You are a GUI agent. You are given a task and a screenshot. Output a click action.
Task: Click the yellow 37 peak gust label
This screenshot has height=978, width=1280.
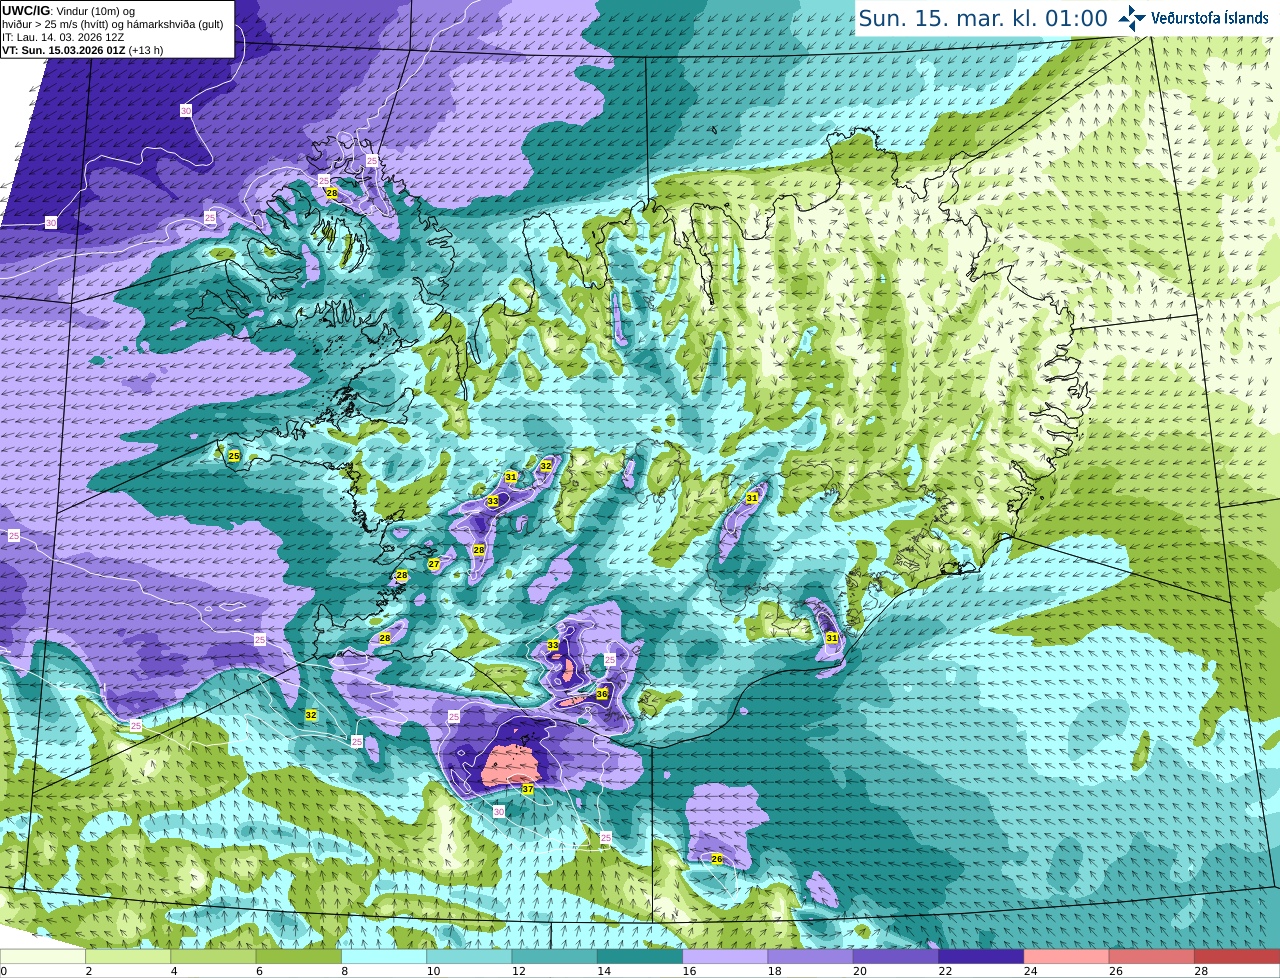click(528, 789)
